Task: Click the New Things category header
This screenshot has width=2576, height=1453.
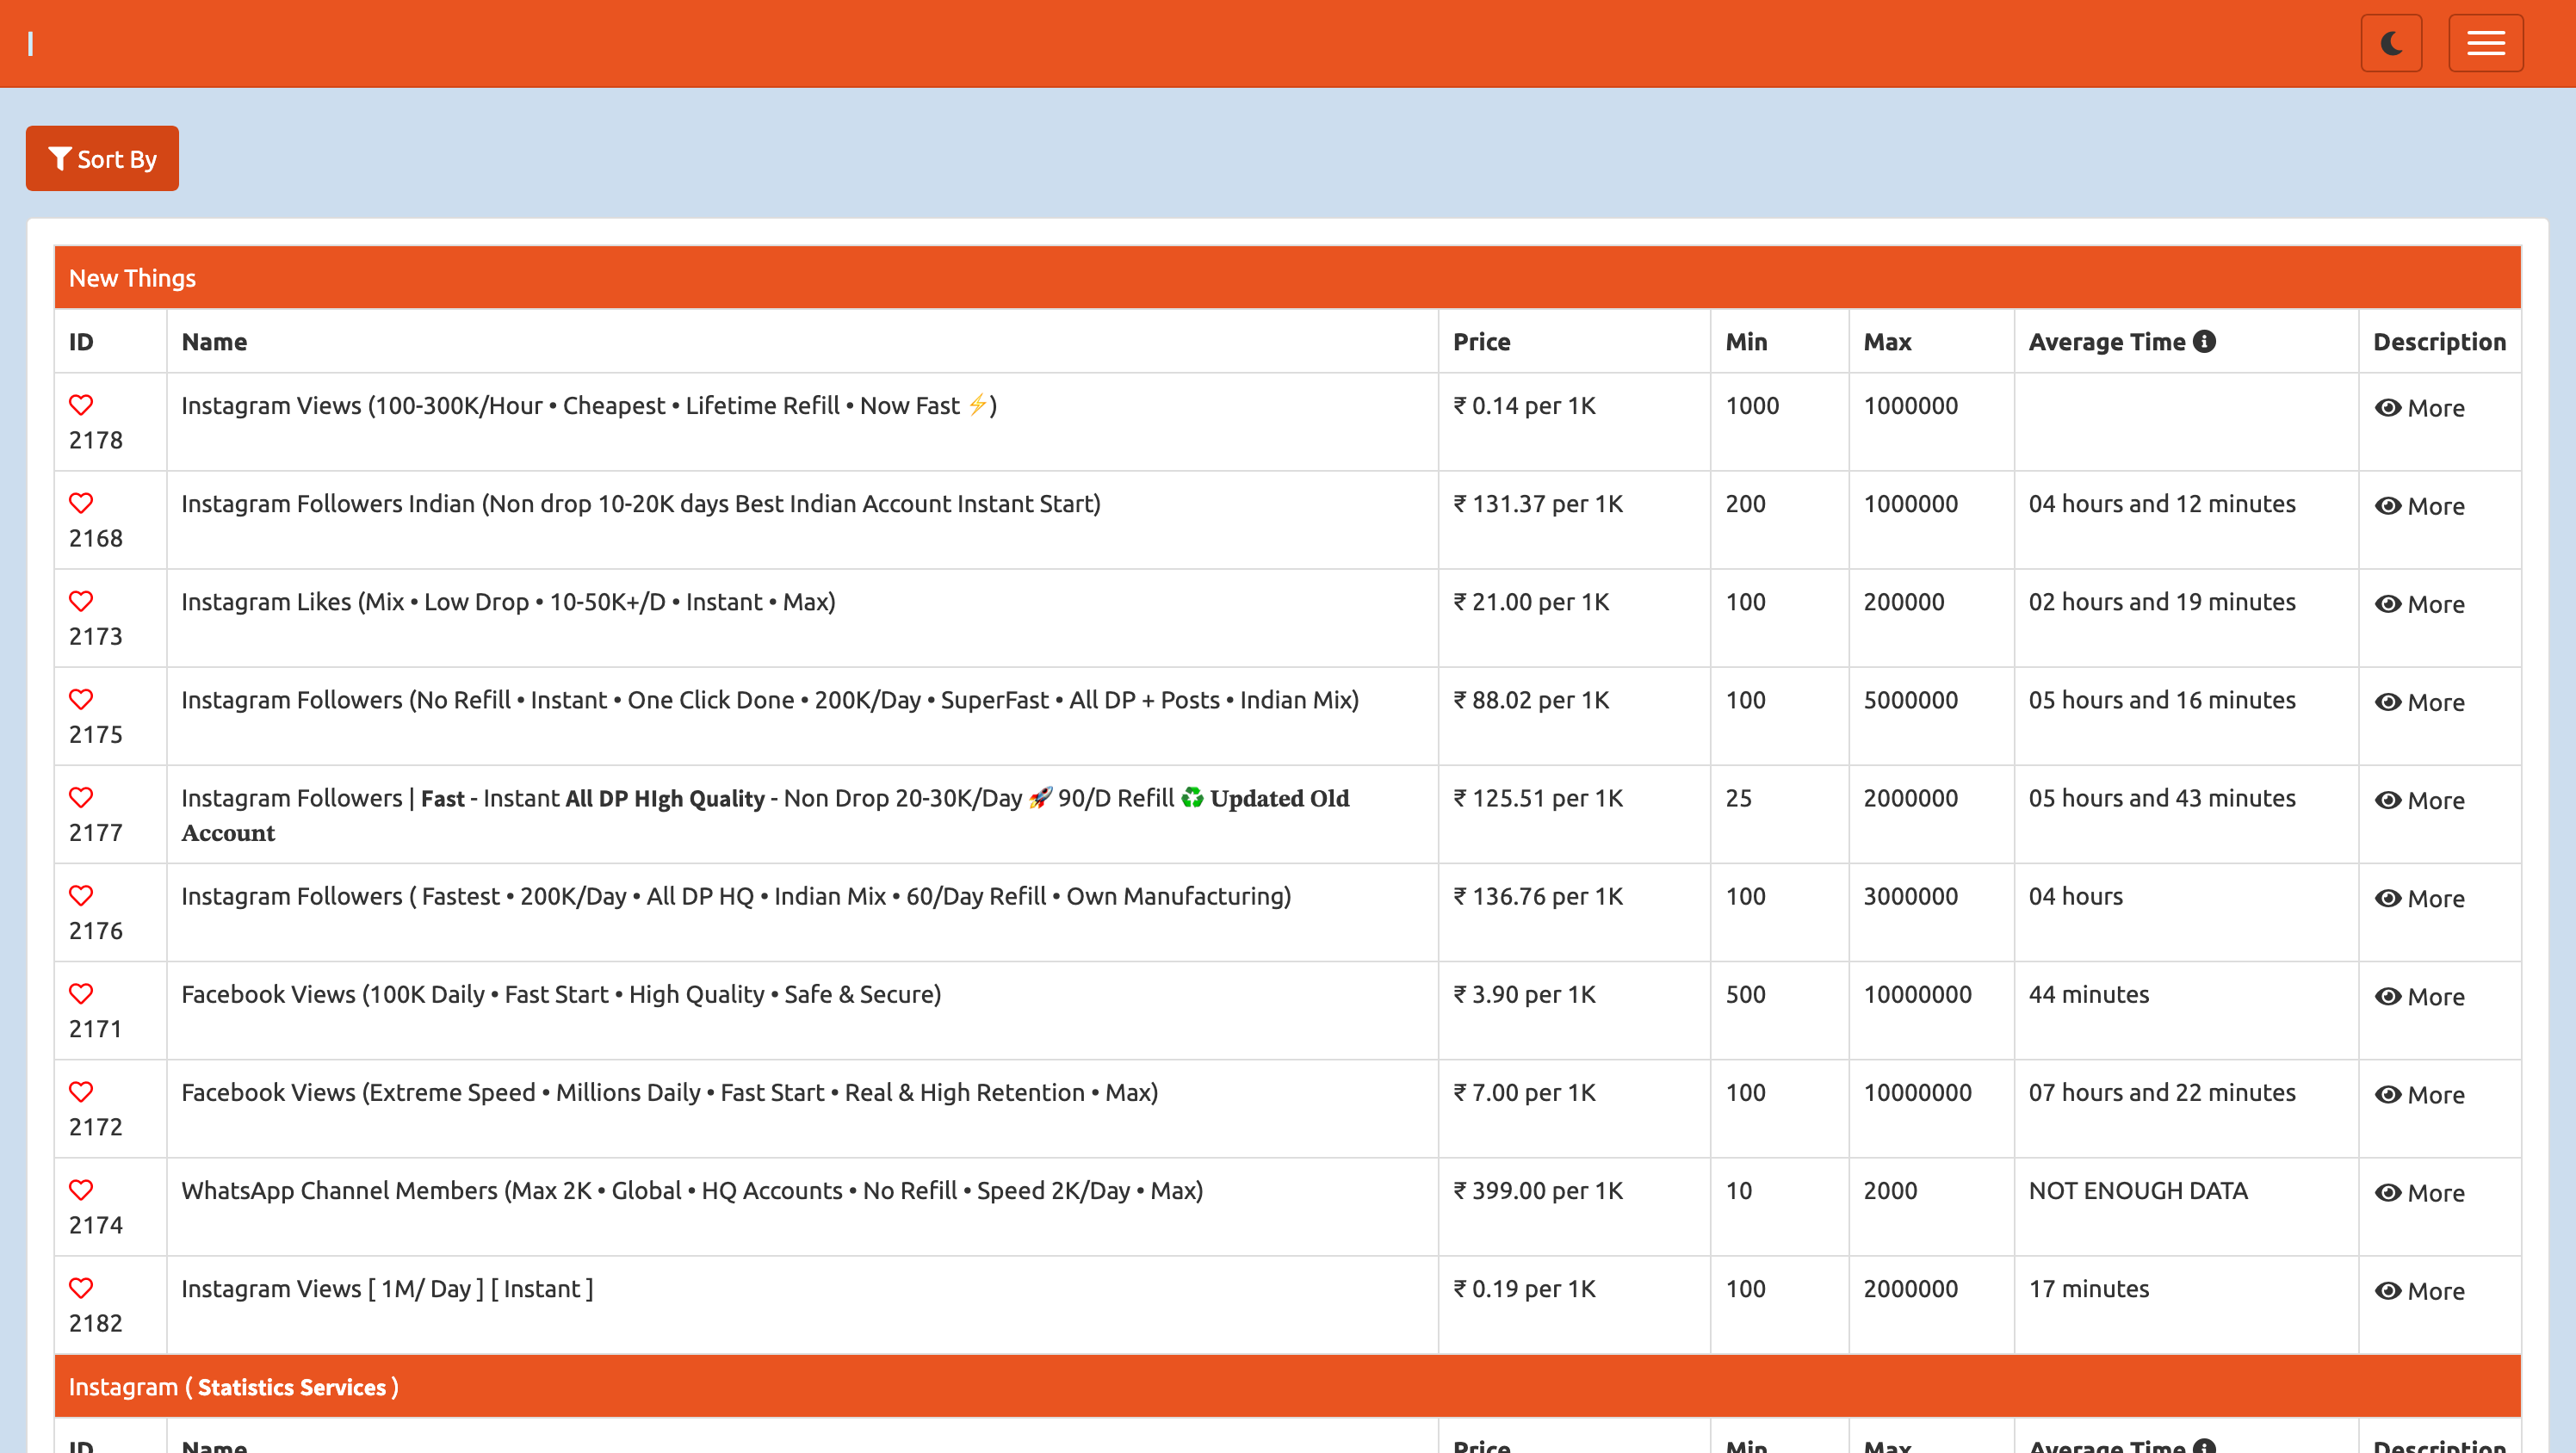Action: 132,278
